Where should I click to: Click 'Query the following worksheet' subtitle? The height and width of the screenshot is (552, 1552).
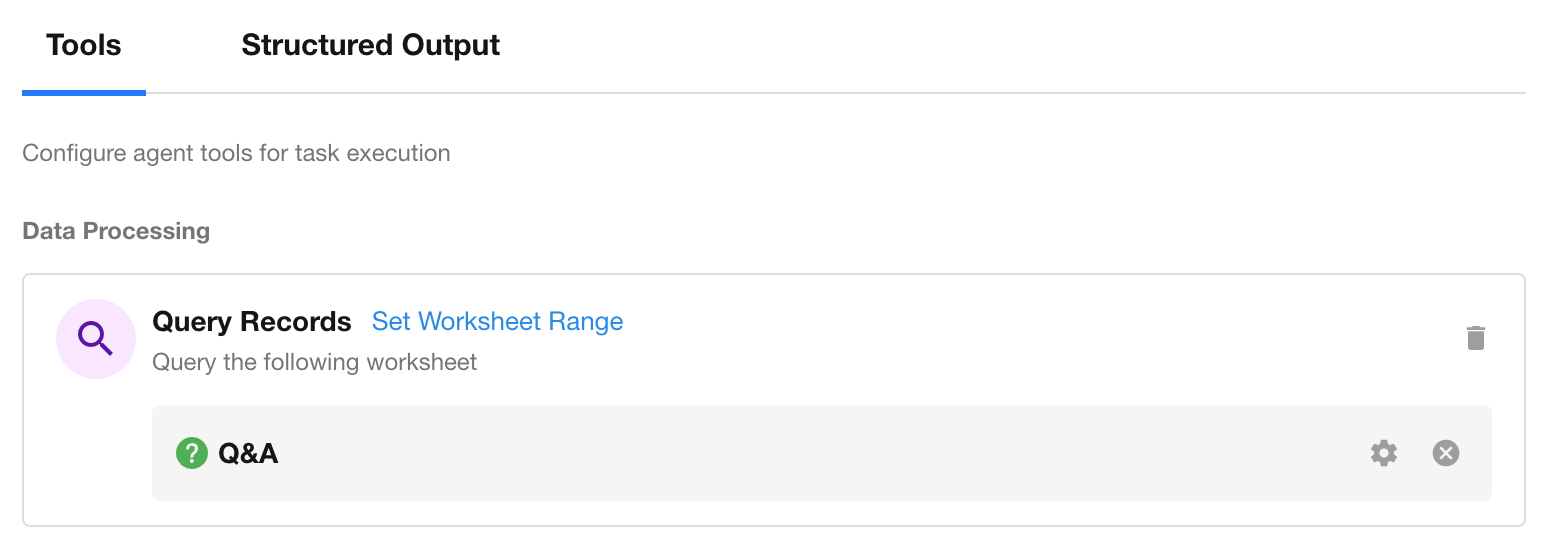[x=314, y=362]
